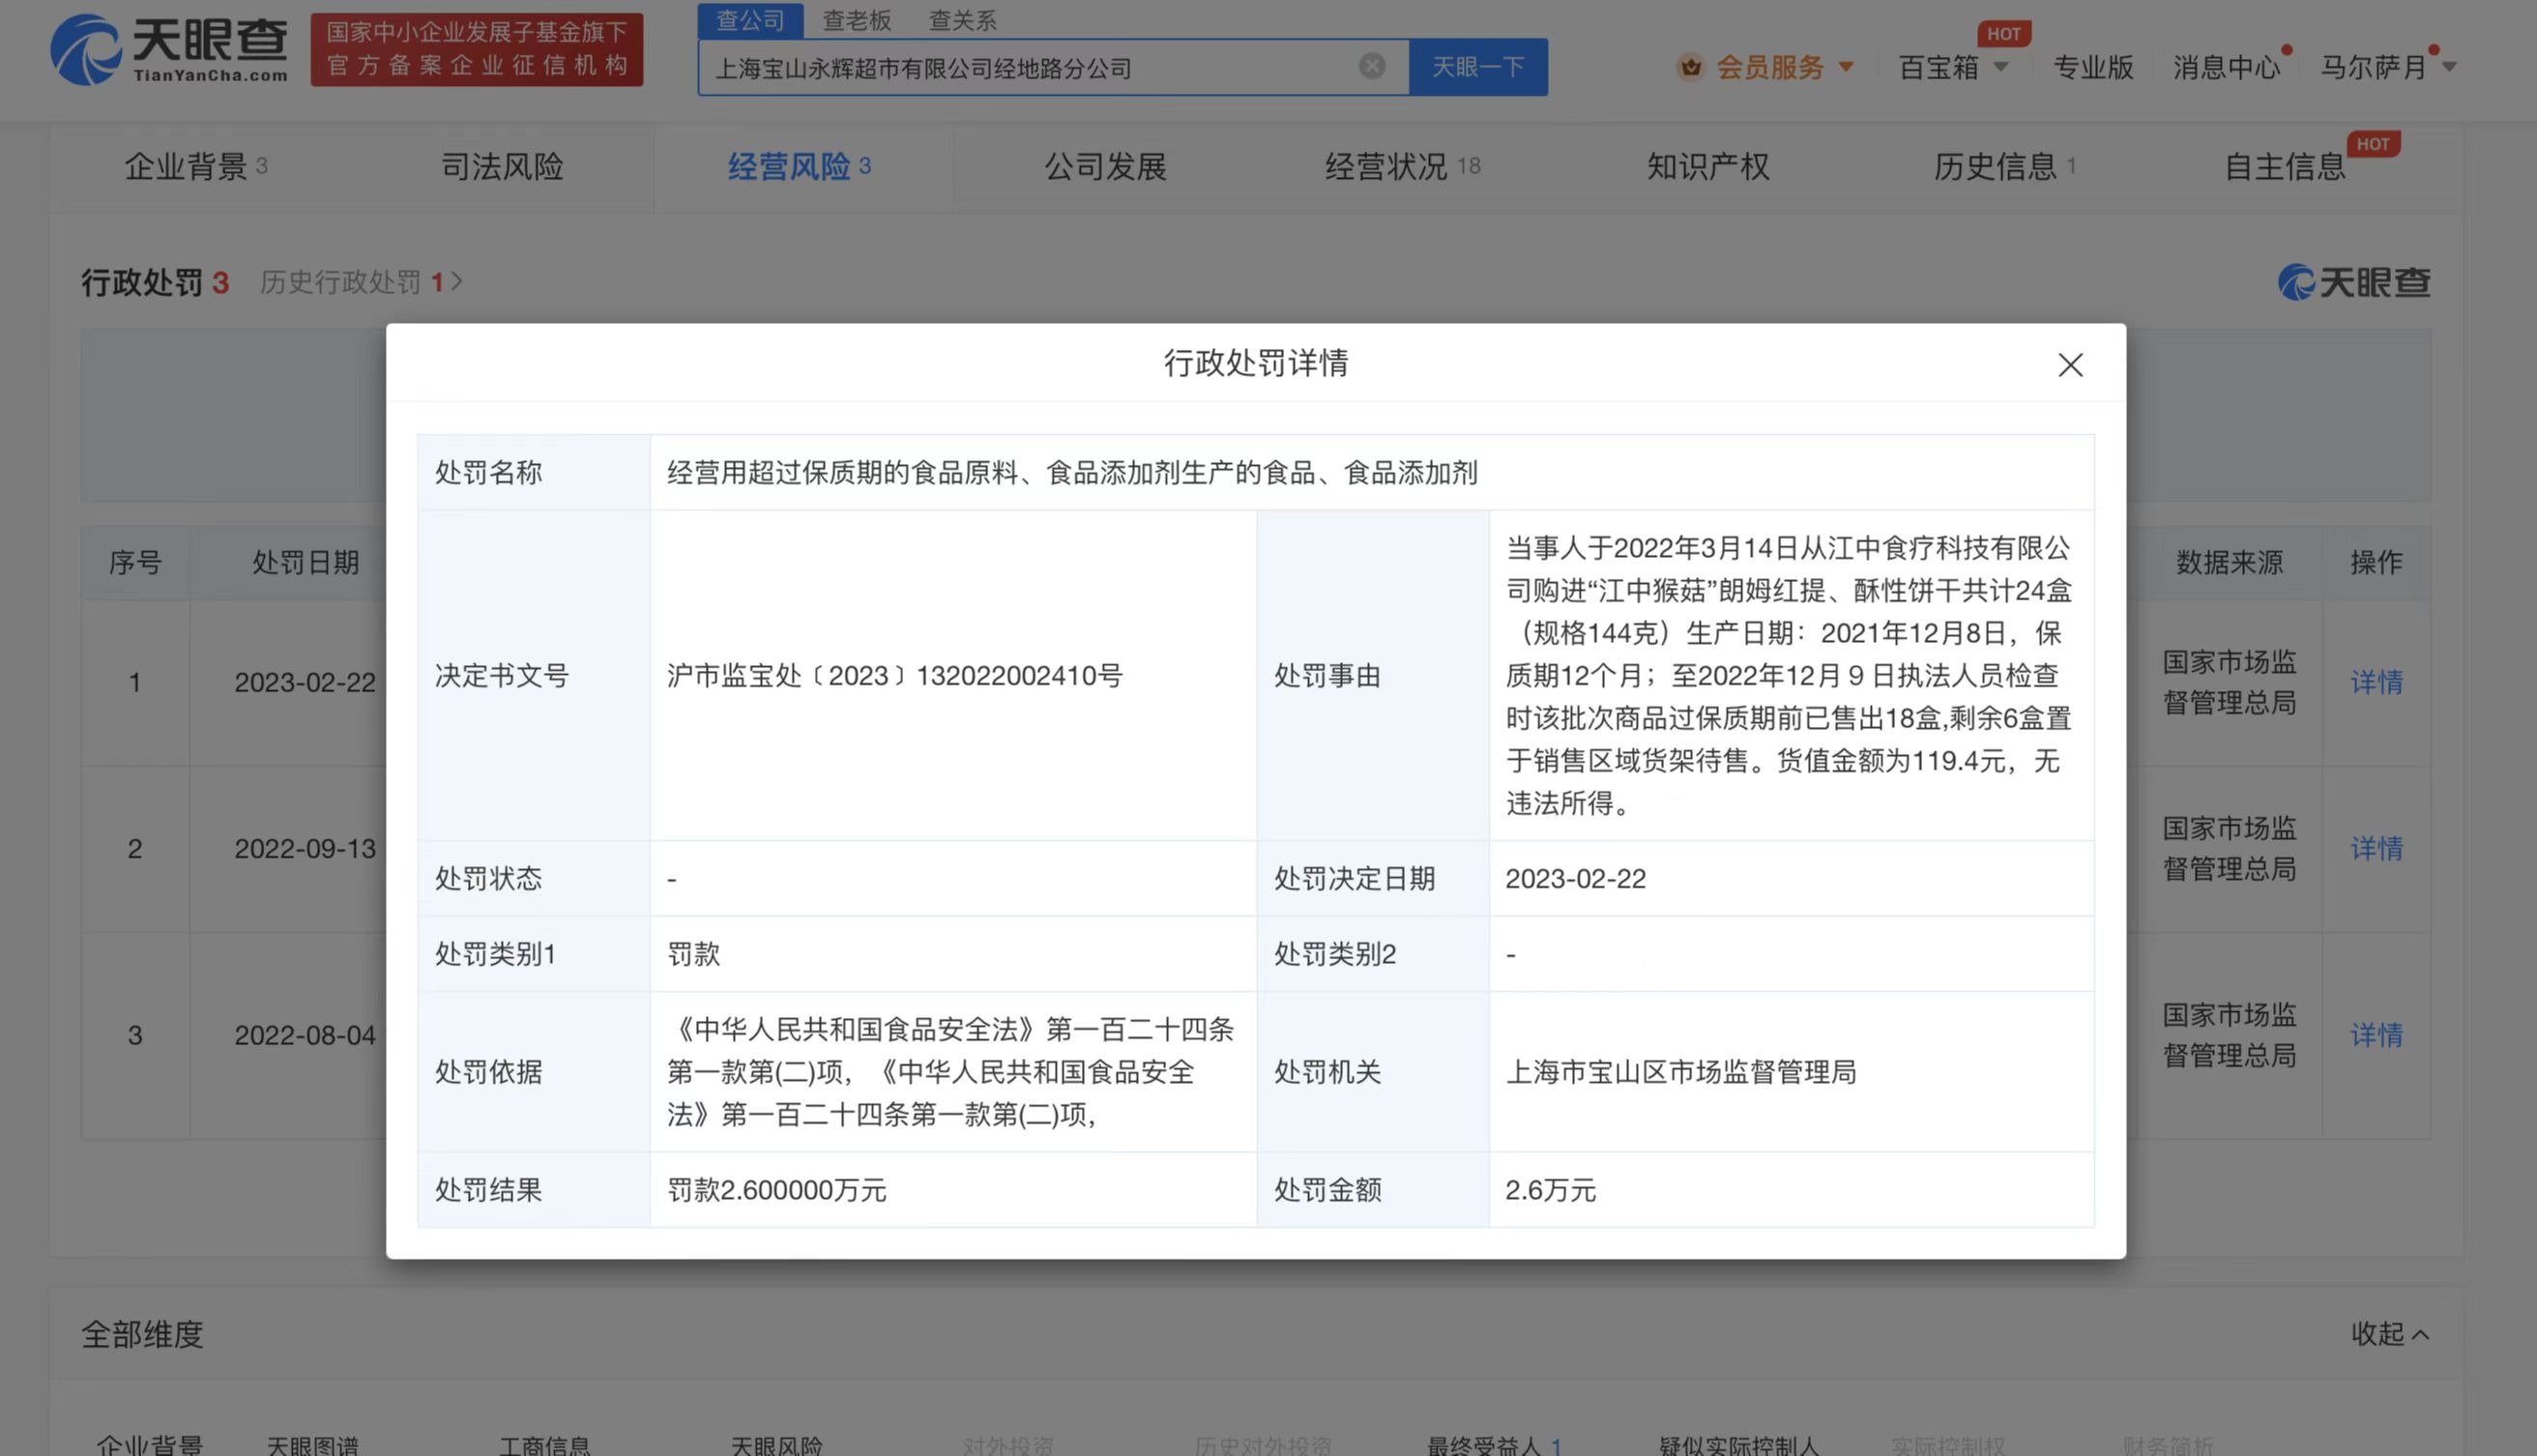Click the crown icon beside 会员服务

click(x=1689, y=67)
